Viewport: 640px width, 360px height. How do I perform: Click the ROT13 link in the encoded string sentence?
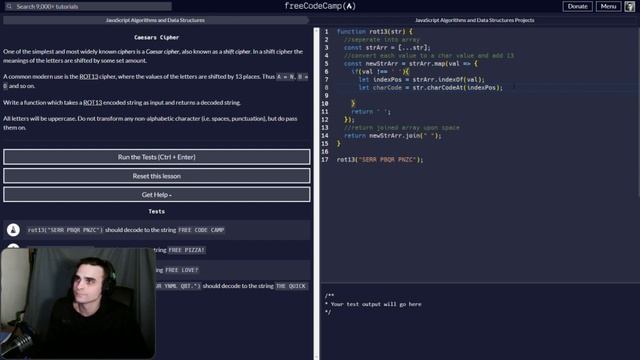(x=93, y=102)
